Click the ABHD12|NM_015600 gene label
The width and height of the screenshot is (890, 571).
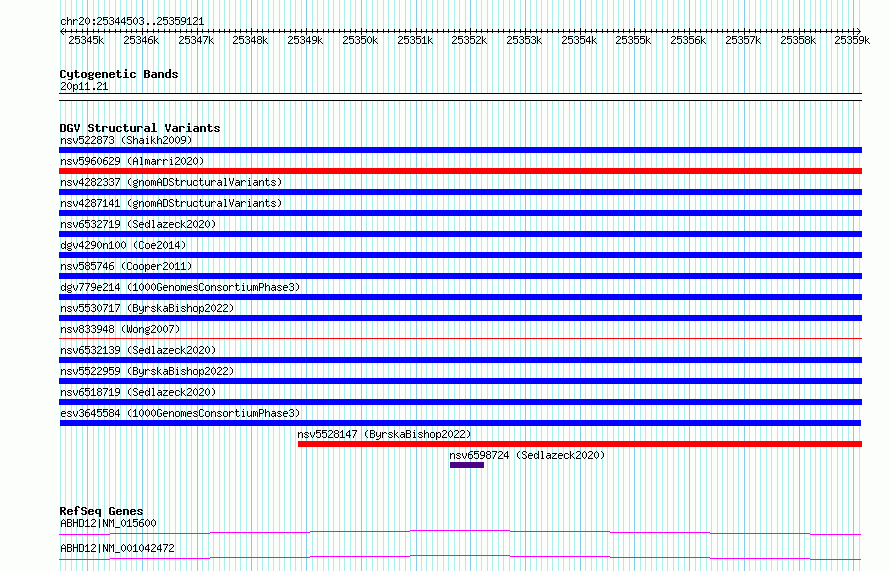tap(108, 523)
